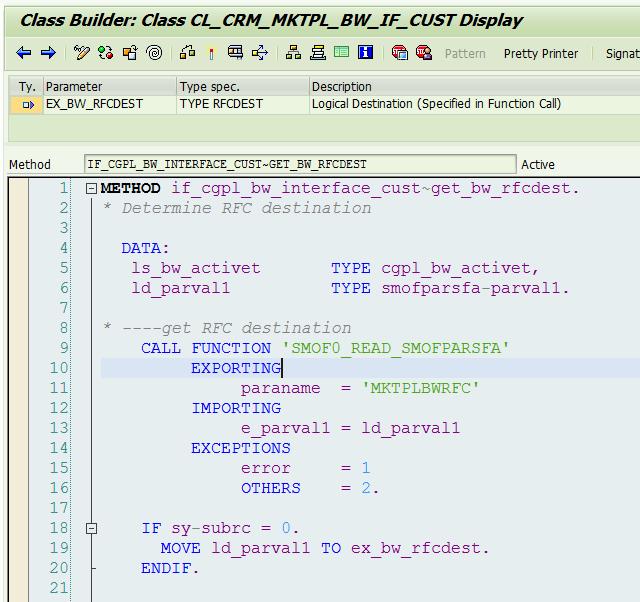
Task: Set or delete session breakpoint icon
Action: pos(400,53)
